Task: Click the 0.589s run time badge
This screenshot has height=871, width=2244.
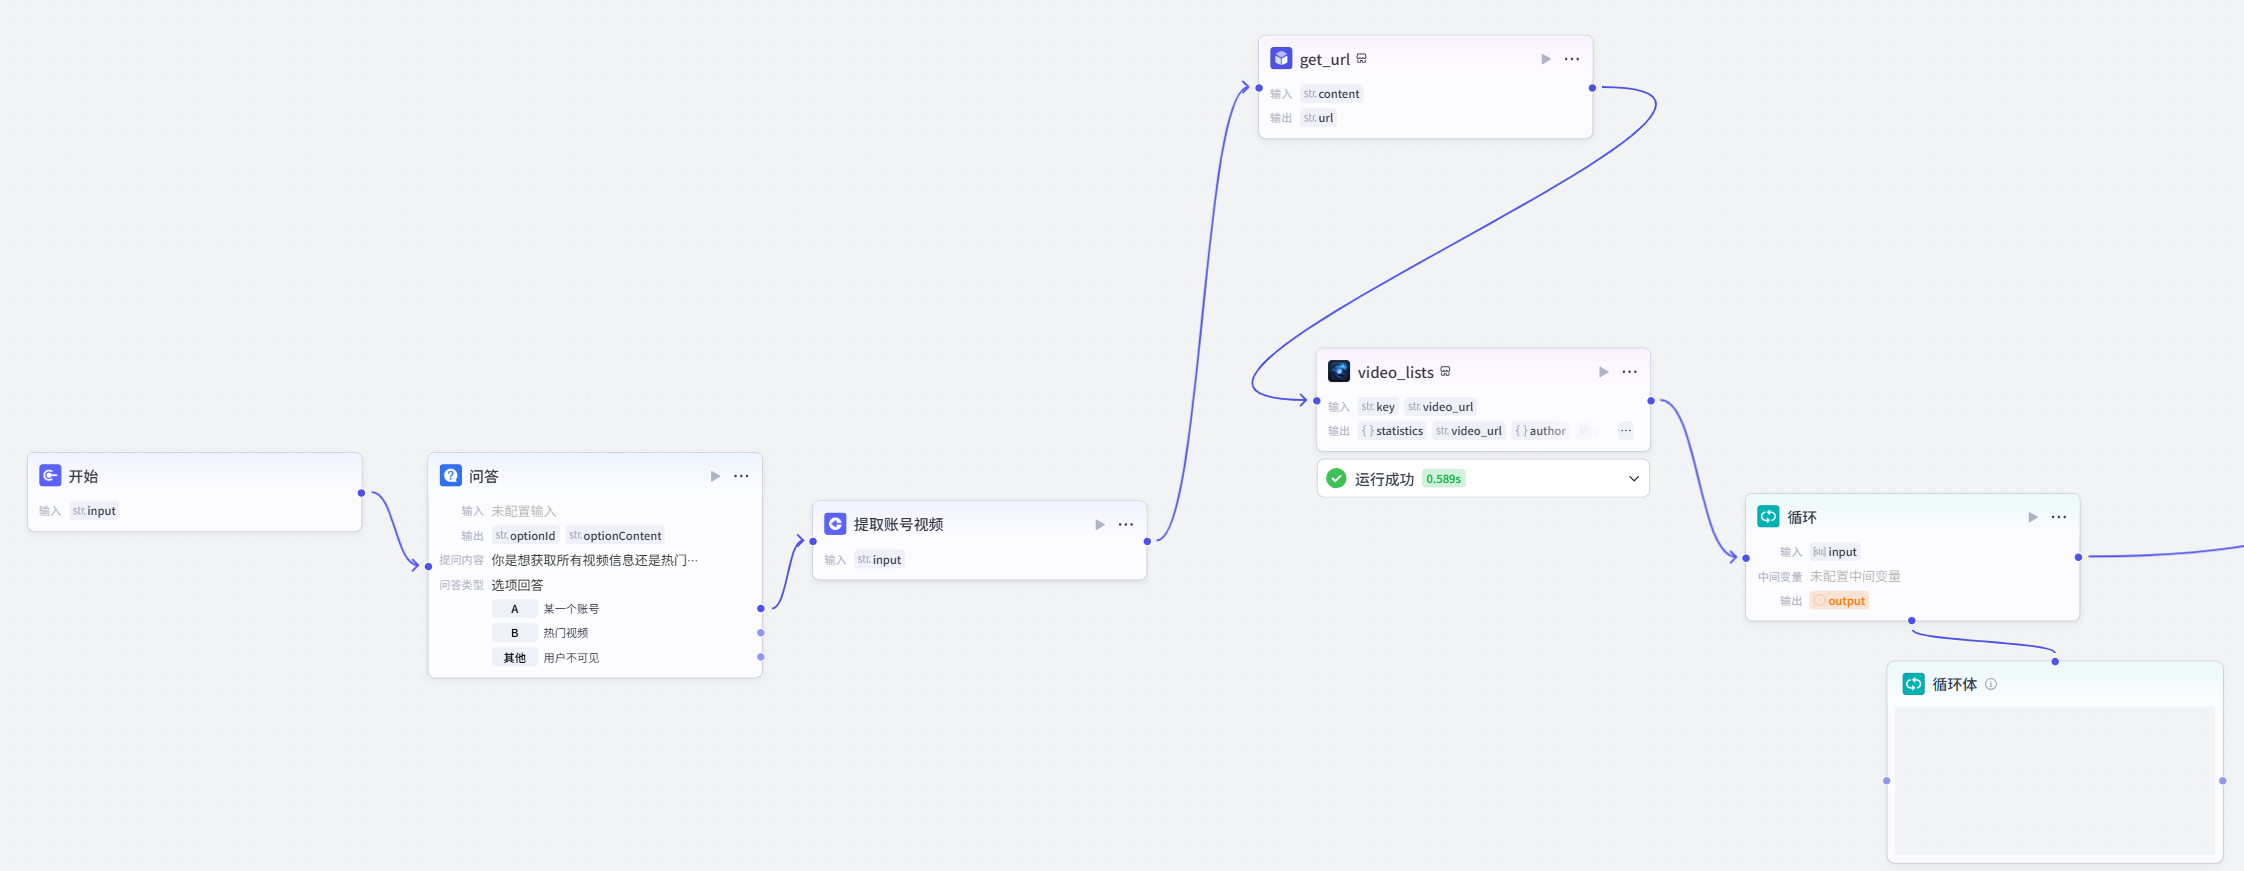Action: coord(1443,479)
